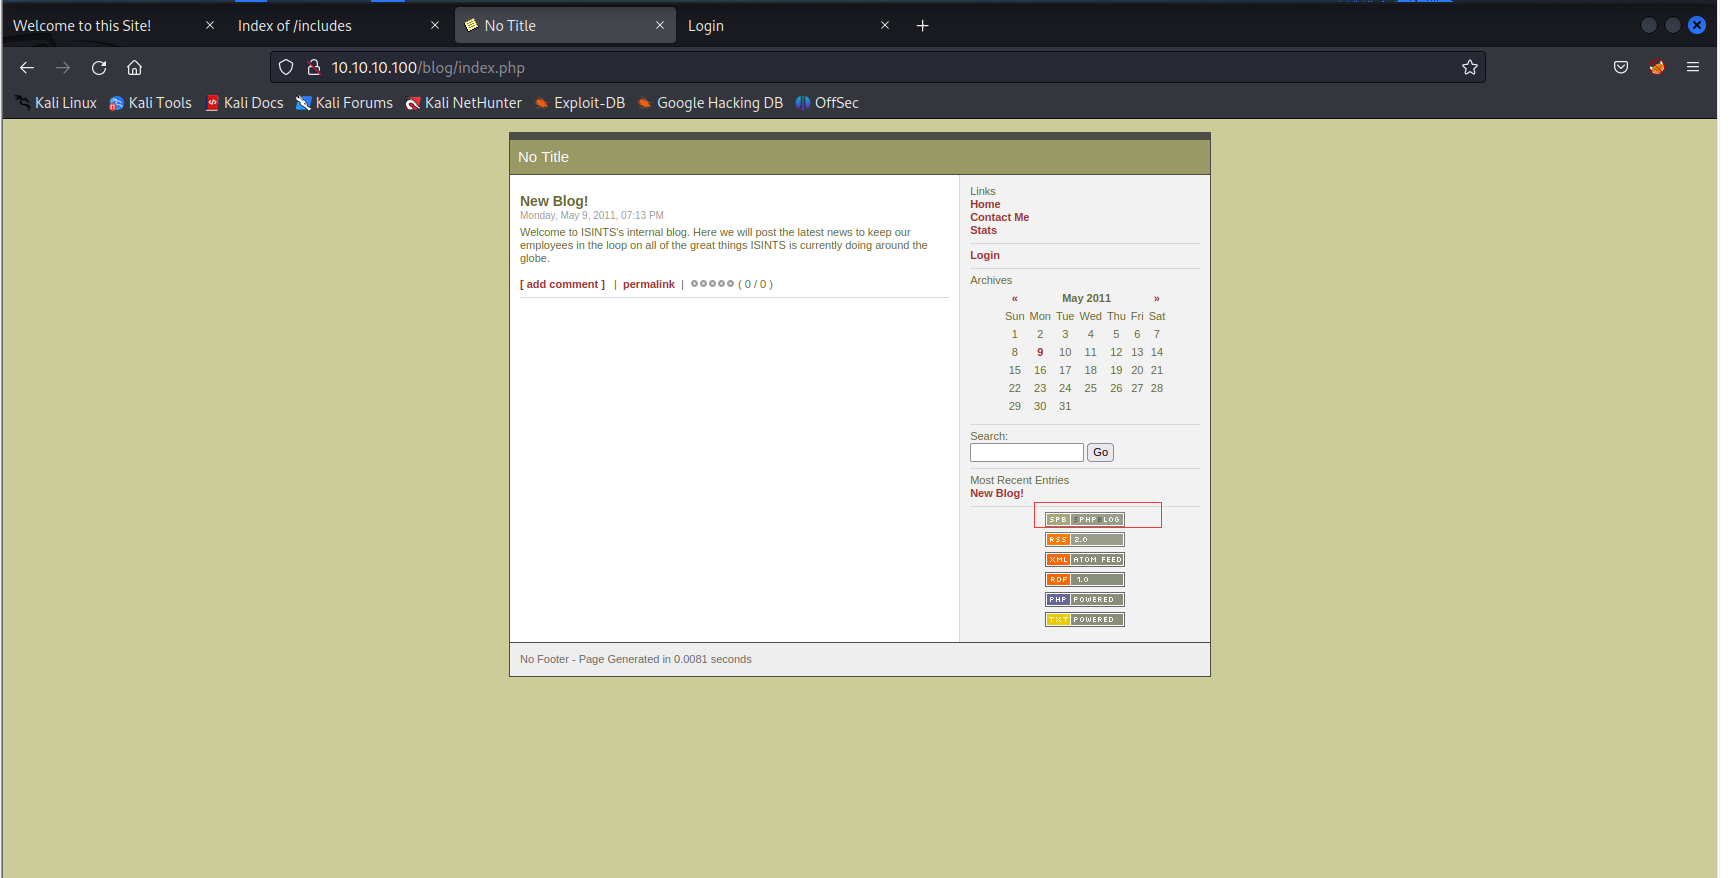The image size is (1731, 878).
Task: Click the '( 0 / 0 )' rating count
Action: 755,284
